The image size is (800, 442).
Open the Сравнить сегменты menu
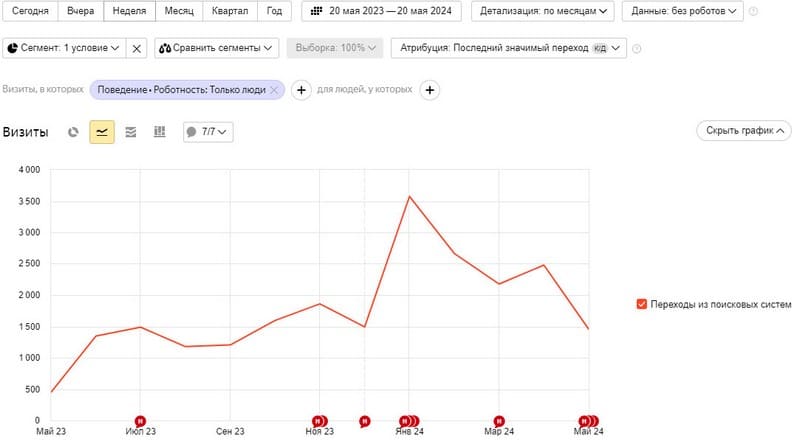[x=216, y=48]
